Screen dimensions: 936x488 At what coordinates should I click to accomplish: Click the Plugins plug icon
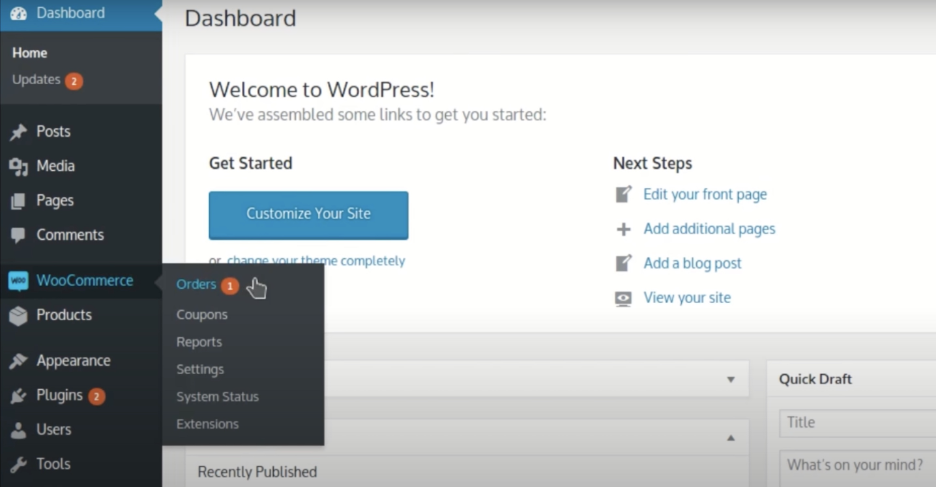tap(18, 396)
